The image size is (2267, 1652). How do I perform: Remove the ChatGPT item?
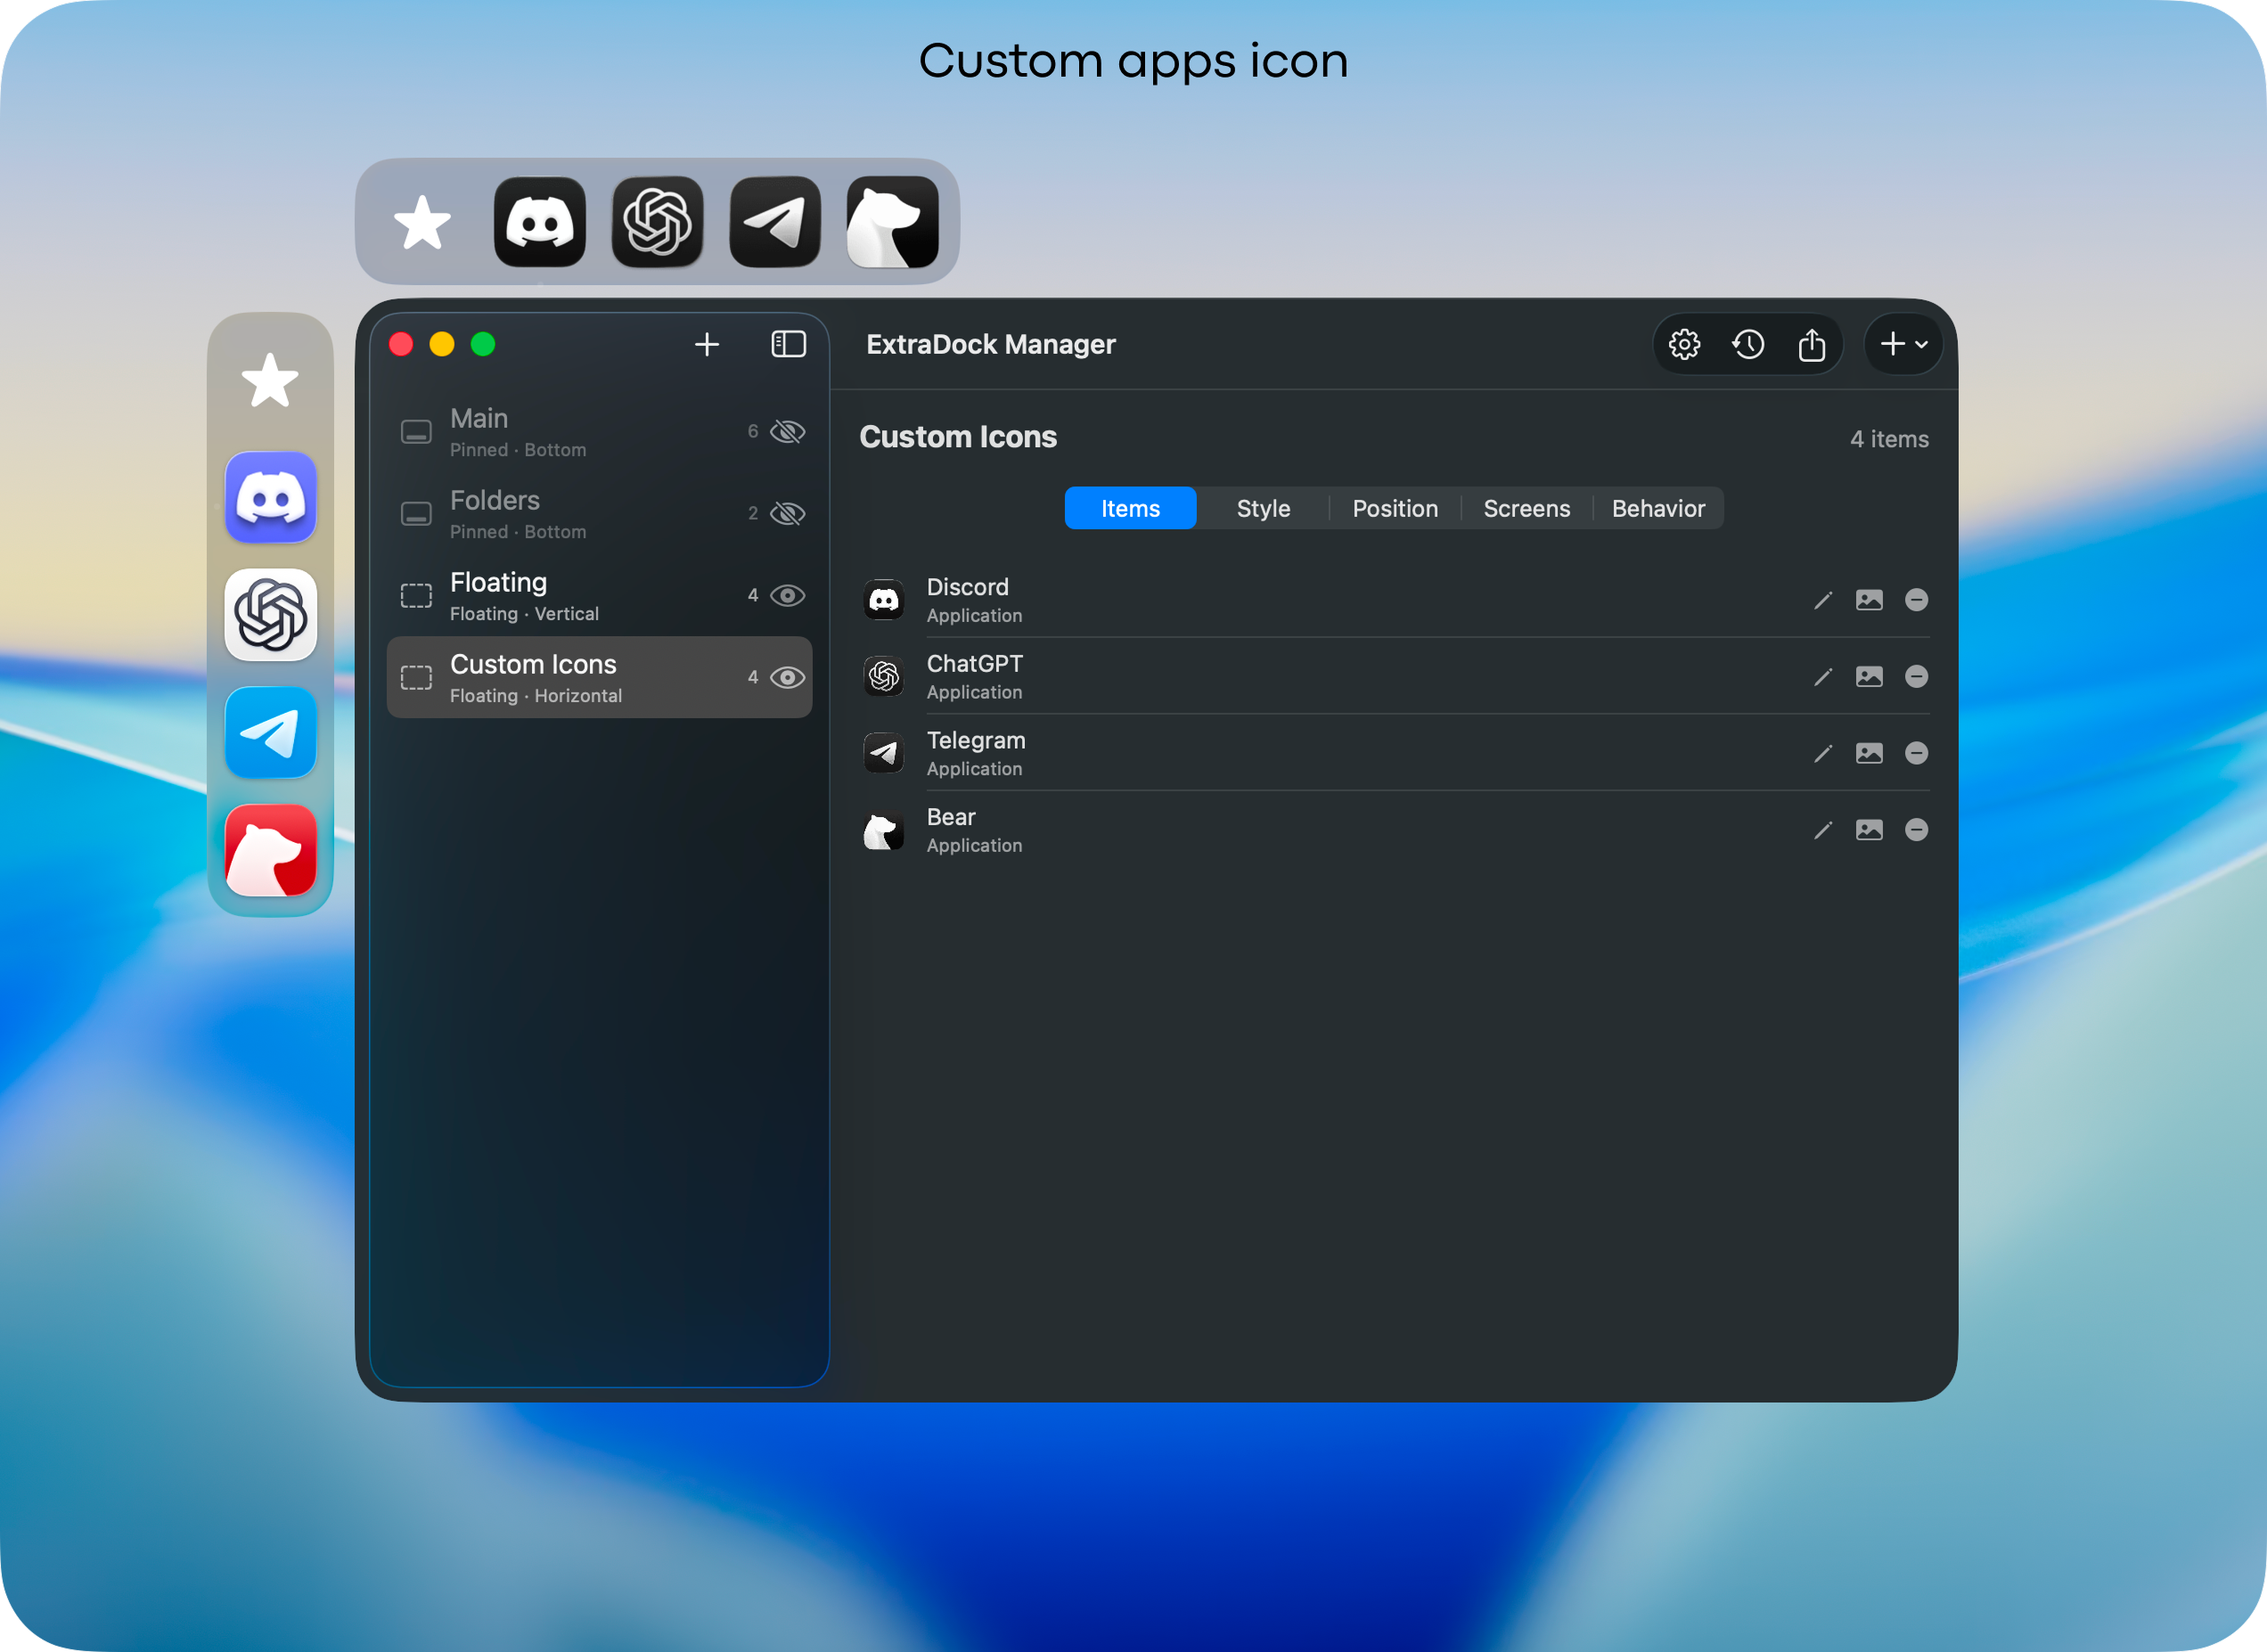pyautogui.click(x=1916, y=677)
